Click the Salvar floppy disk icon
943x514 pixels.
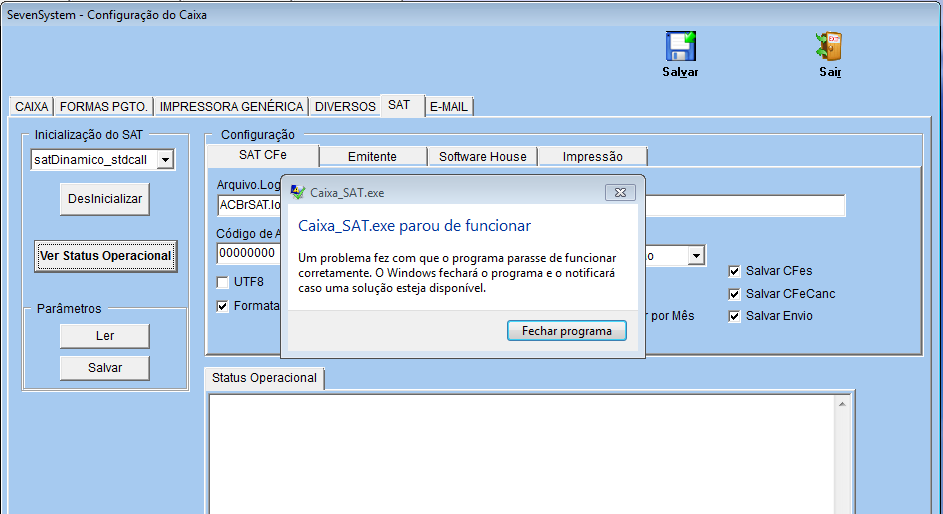(x=681, y=46)
